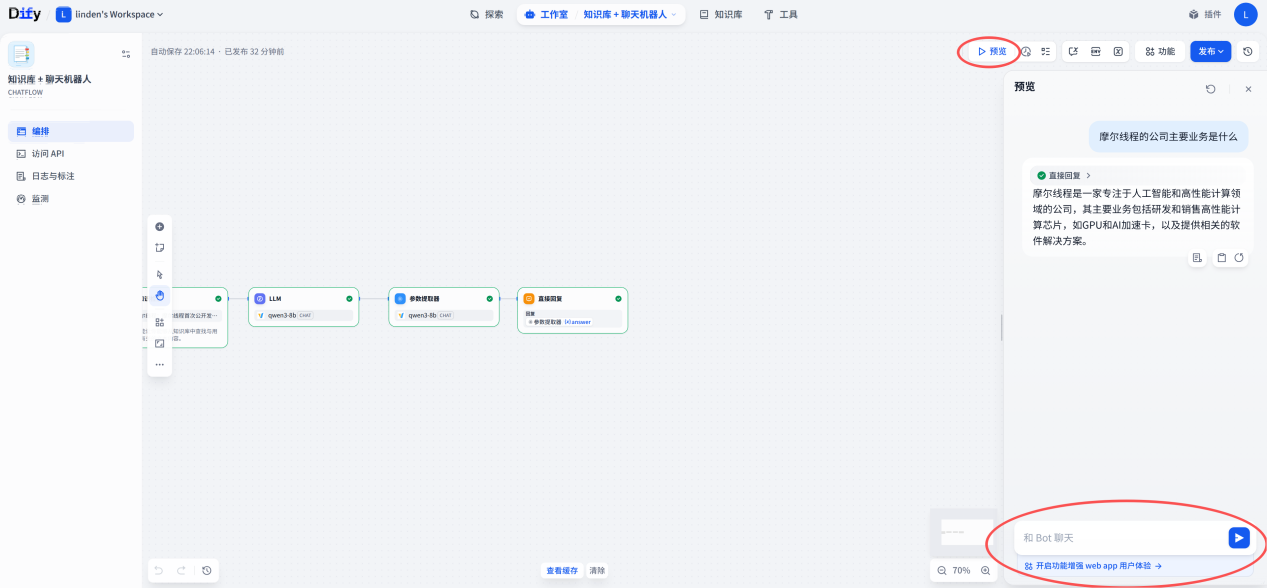The image size is (1267, 588).
Task: Toggle the sidebar app settings icon
Action: click(x=126, y=54)
